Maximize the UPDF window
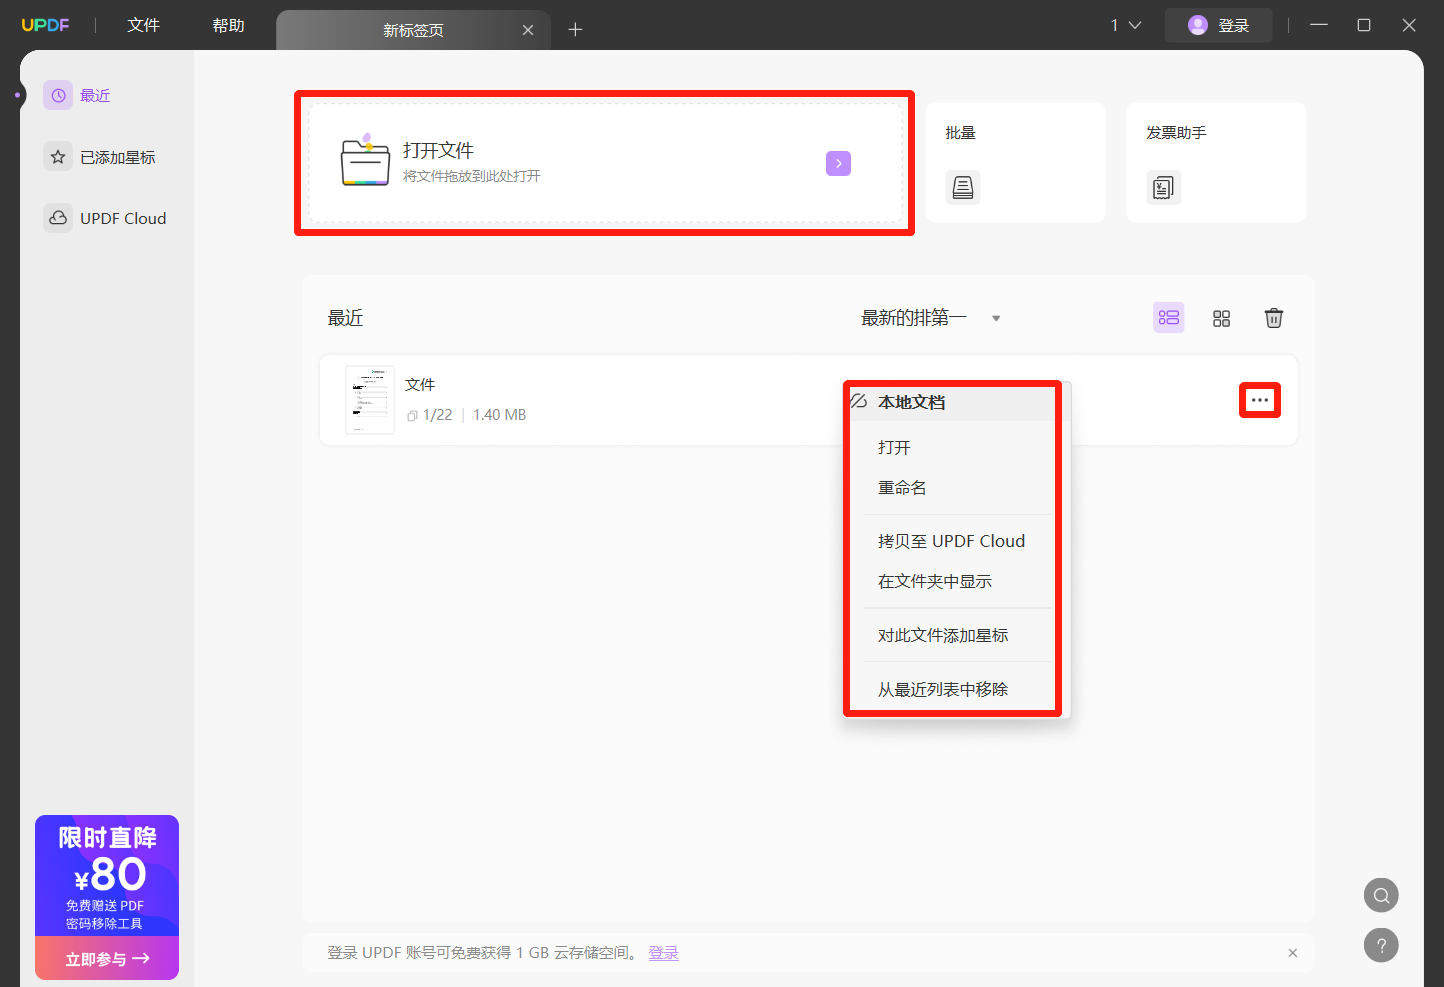This screenshot has height=987, width=1444. point(1364,25)
